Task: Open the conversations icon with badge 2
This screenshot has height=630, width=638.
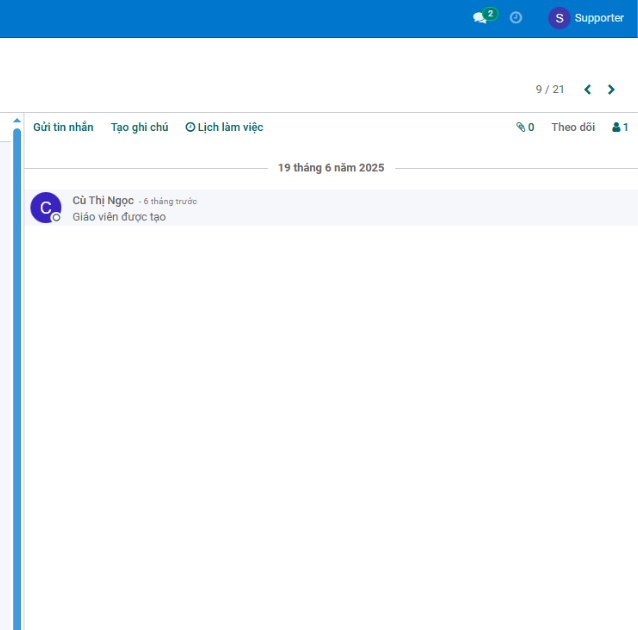Action: pos(481,18)
